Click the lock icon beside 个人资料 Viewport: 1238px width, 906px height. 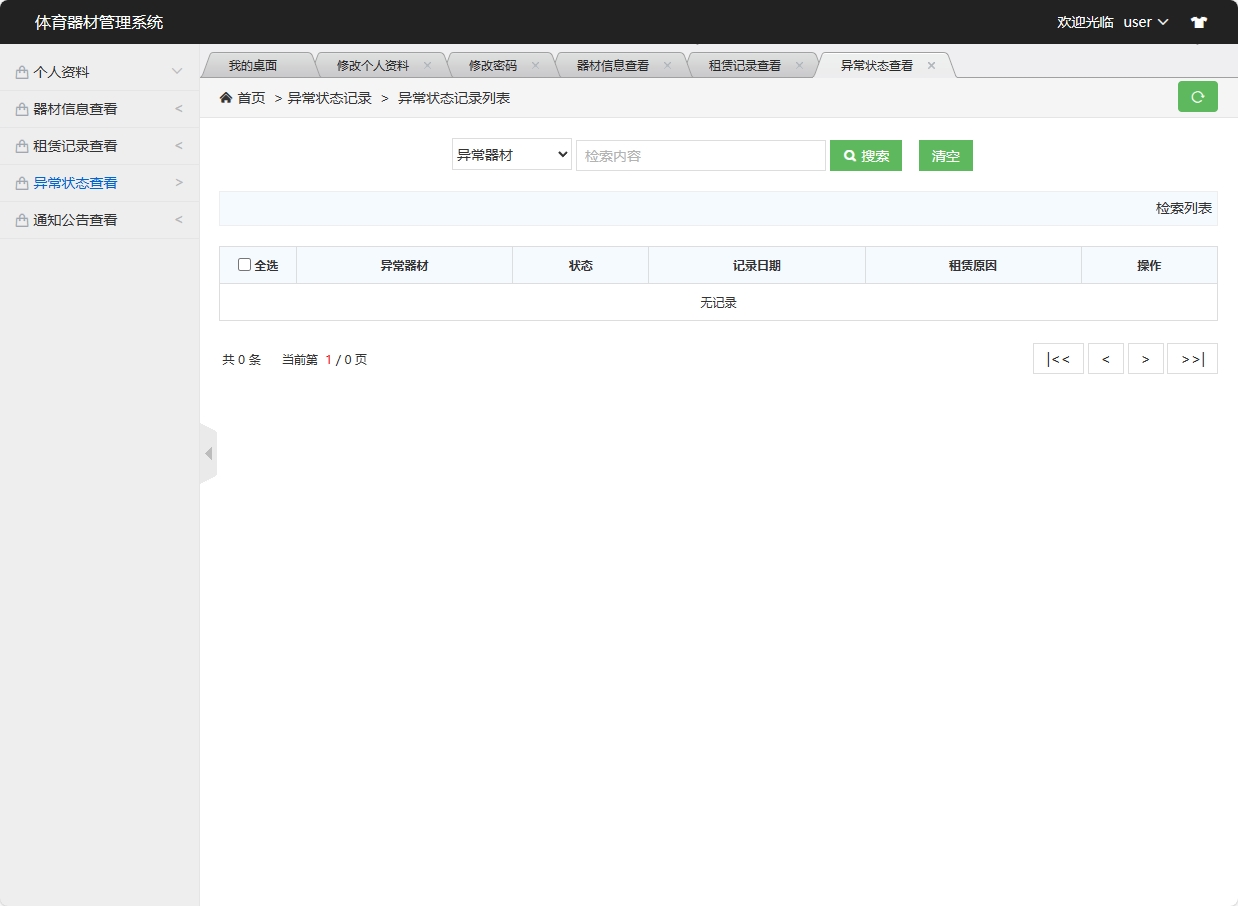click(x=21, y=71)
